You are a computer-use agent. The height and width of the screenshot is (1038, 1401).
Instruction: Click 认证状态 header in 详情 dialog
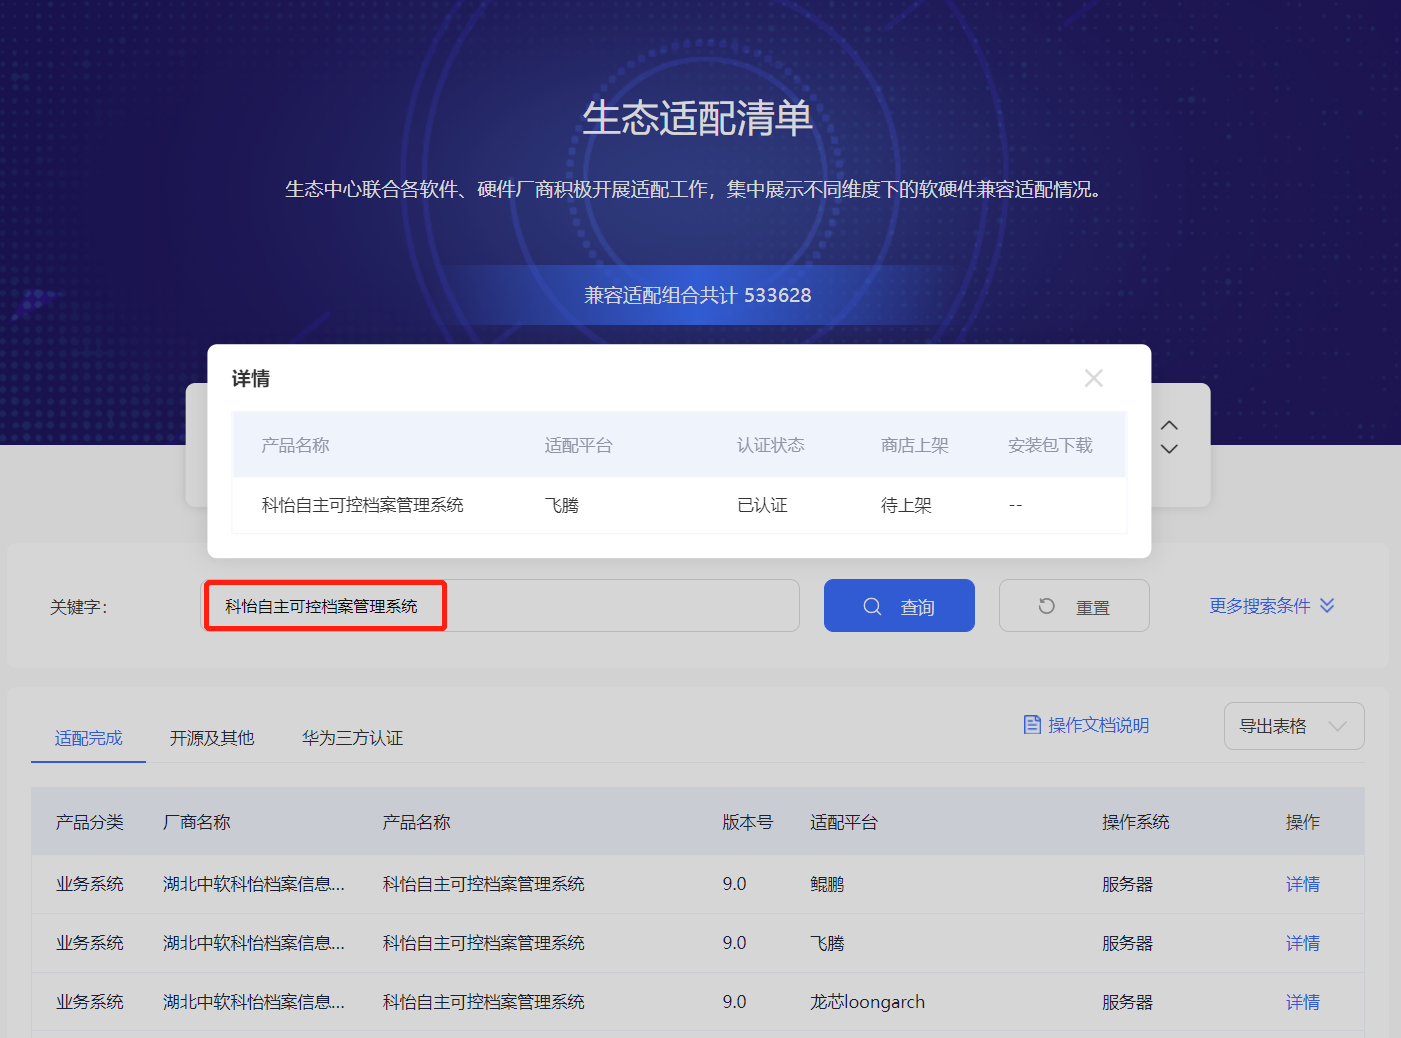tap(770, 445)
